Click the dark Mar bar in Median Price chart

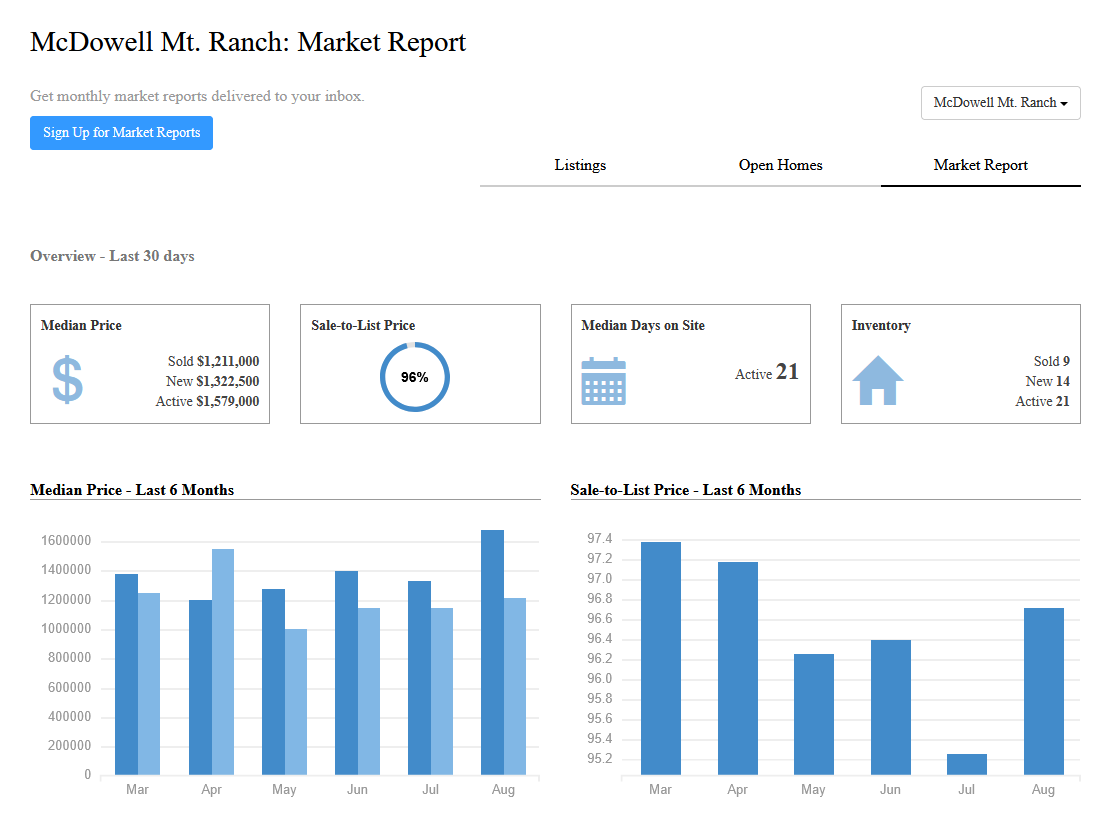(x=126, y=675)
